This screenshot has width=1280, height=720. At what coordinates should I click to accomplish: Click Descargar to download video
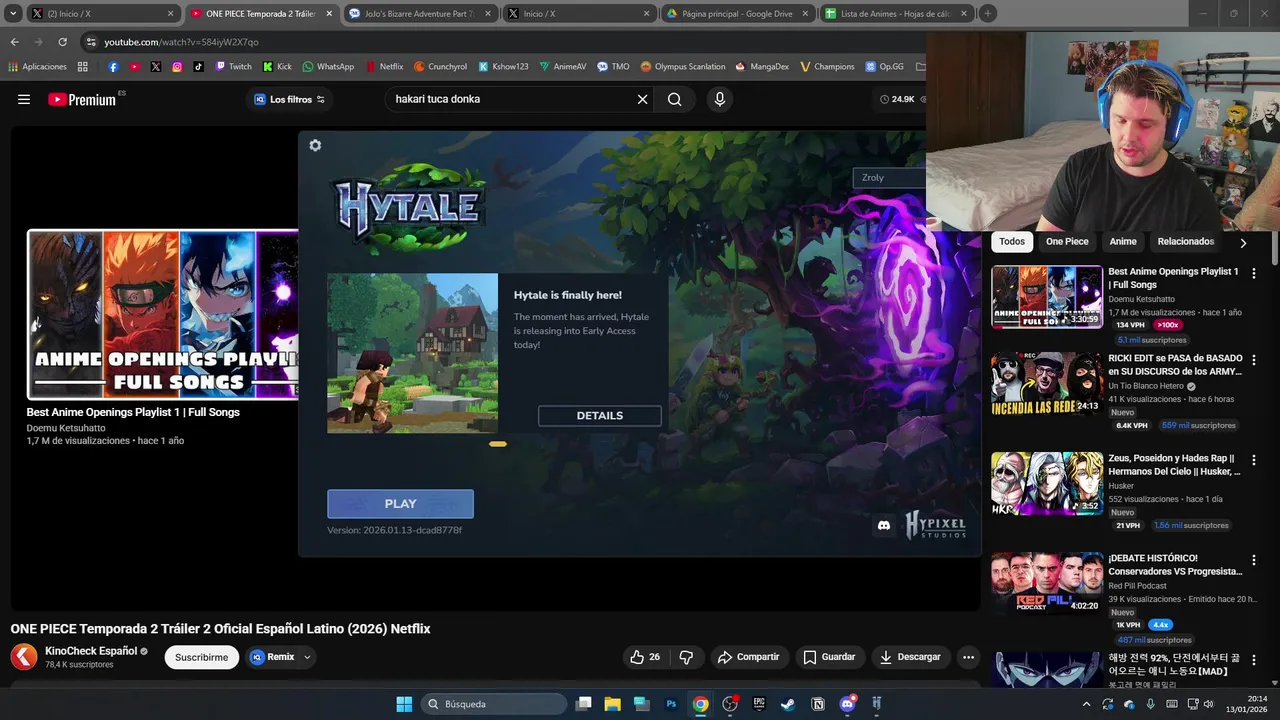click(910, 657)
